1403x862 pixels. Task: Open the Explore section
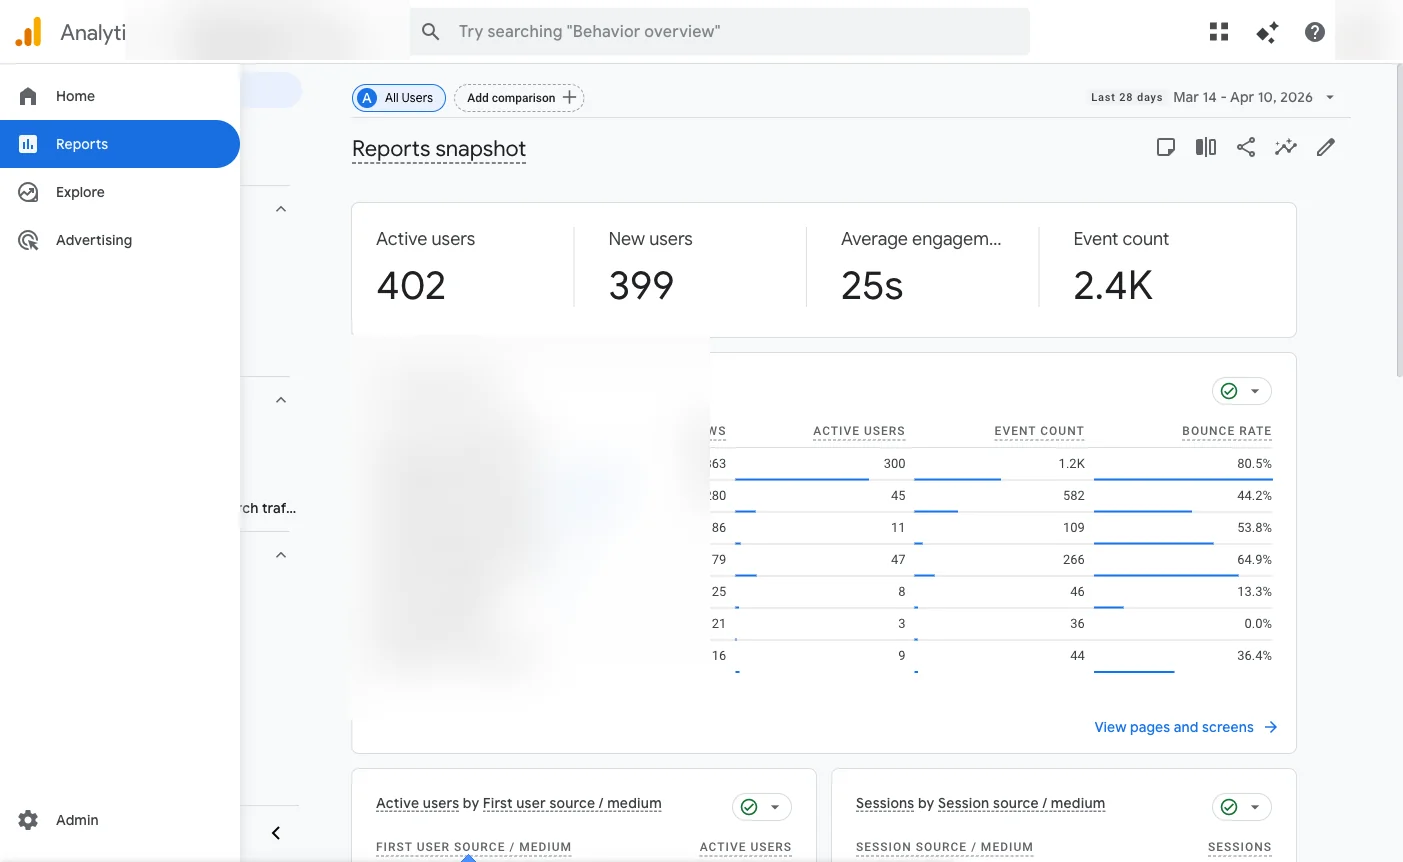[x=80, y=192]
